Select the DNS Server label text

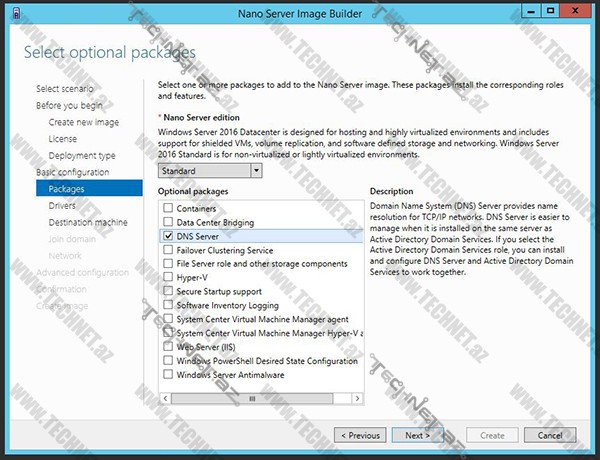(197, 237)
